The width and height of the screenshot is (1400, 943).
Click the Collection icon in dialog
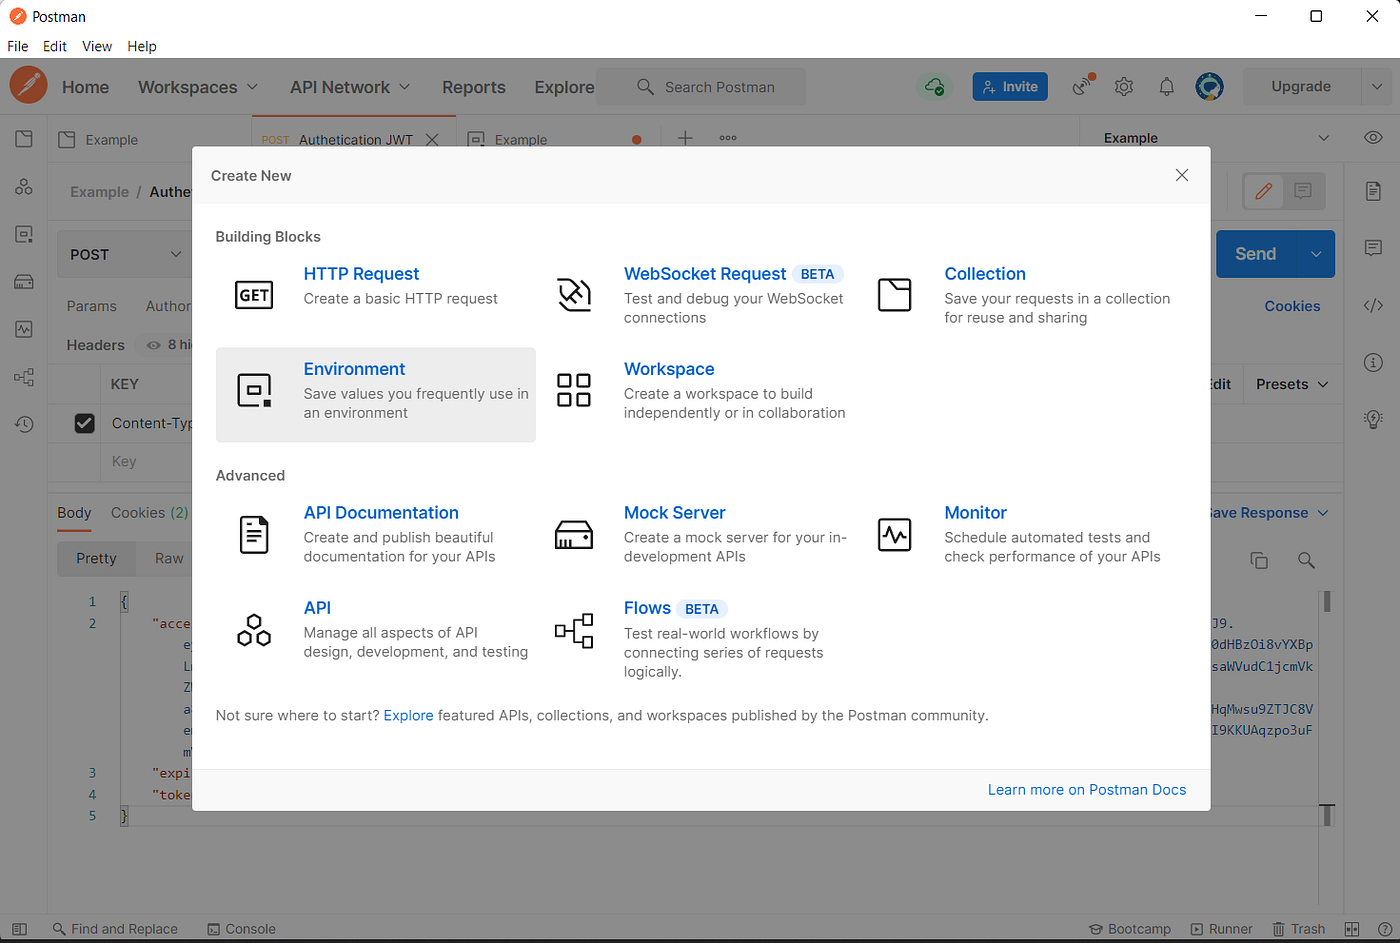coord(895,295)
